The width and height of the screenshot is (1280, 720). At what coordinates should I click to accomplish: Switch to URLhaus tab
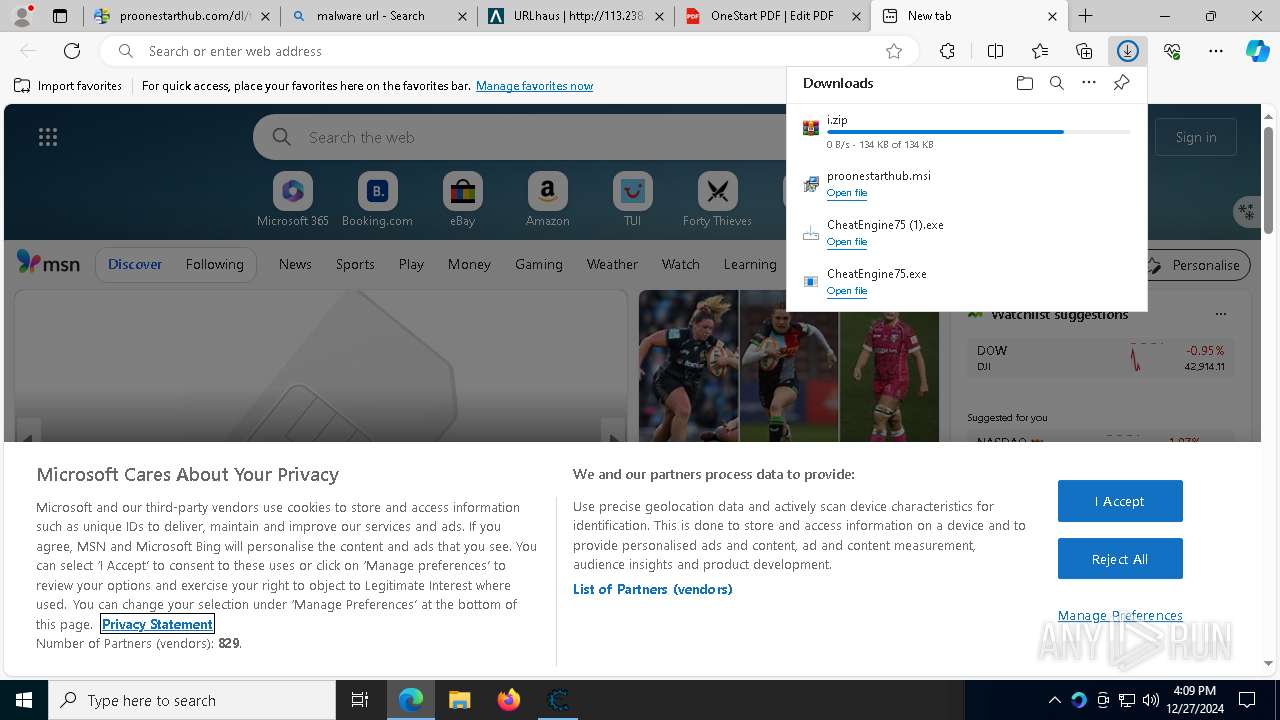tap(575, 16)
